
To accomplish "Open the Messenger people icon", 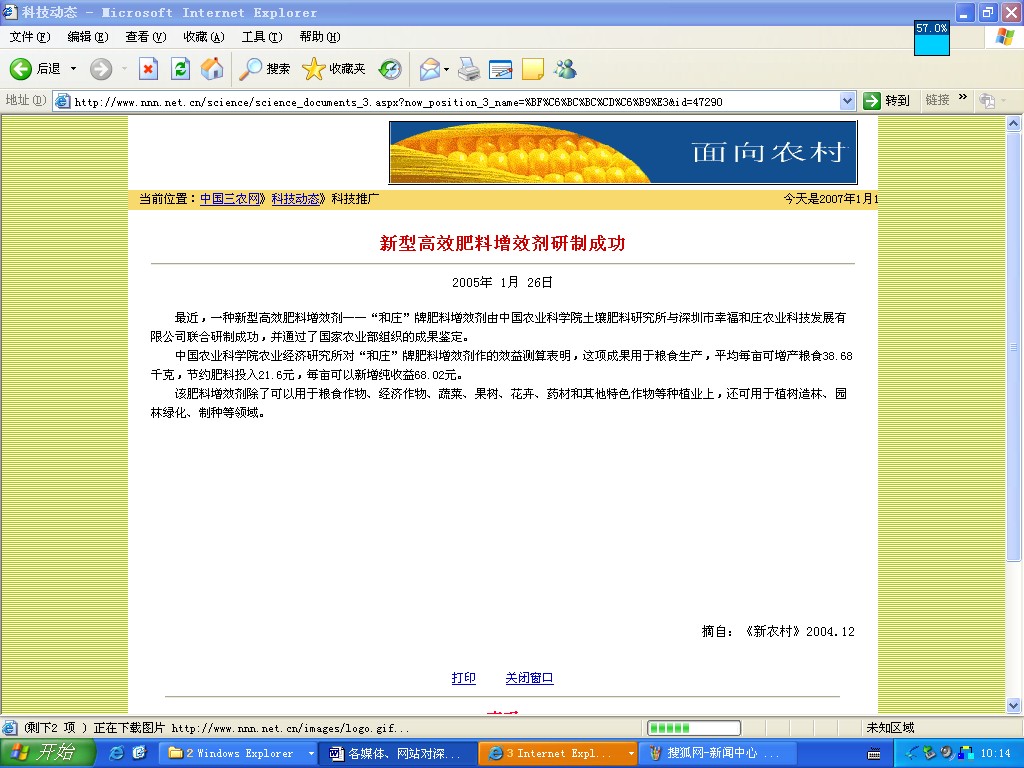I will point(566,69).
